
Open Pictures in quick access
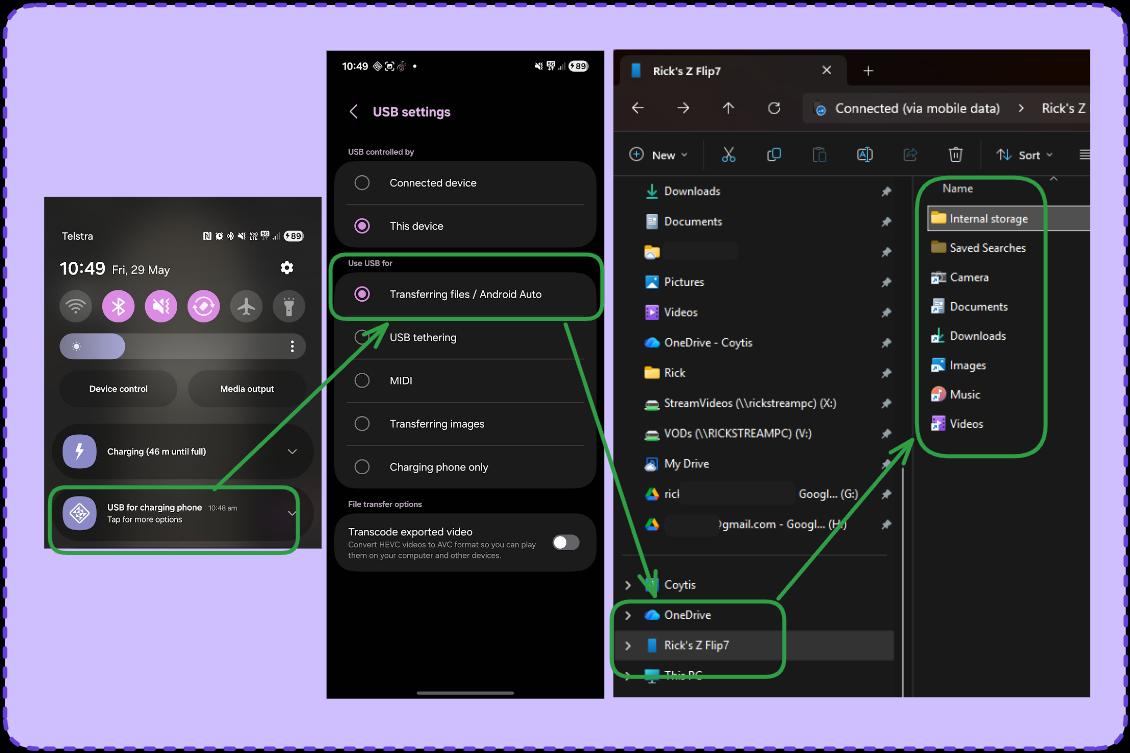coord(684,282)
